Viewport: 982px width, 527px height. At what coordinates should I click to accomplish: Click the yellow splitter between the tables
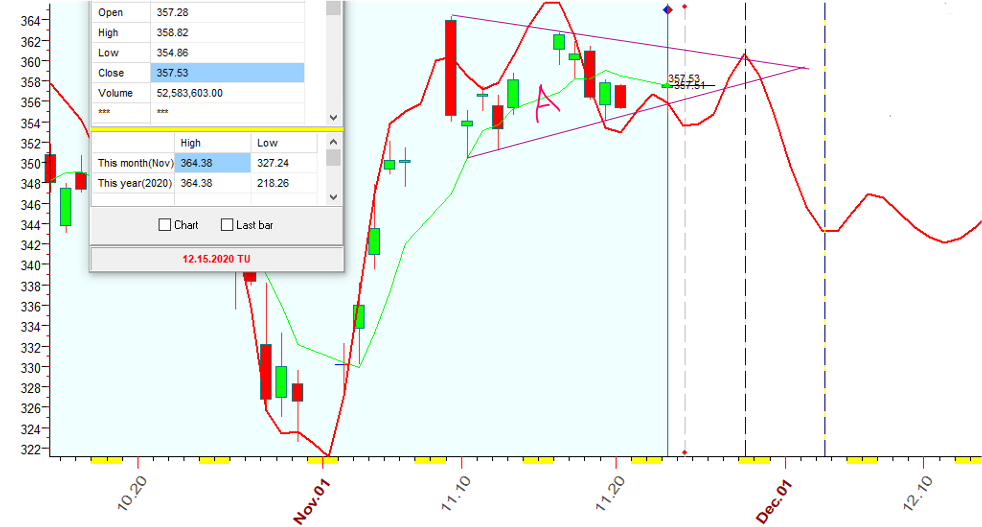click(x=216, y=129)
